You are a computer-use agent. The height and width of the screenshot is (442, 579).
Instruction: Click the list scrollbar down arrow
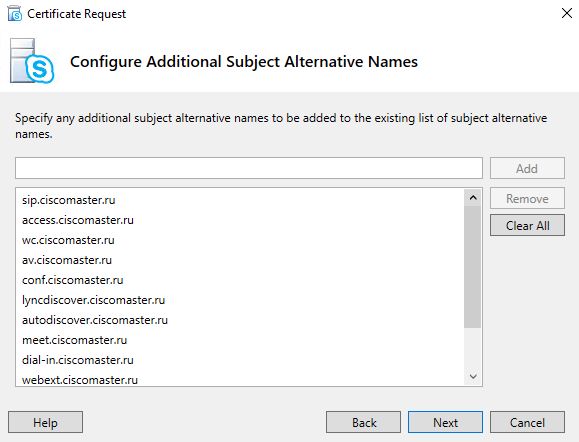473,376
